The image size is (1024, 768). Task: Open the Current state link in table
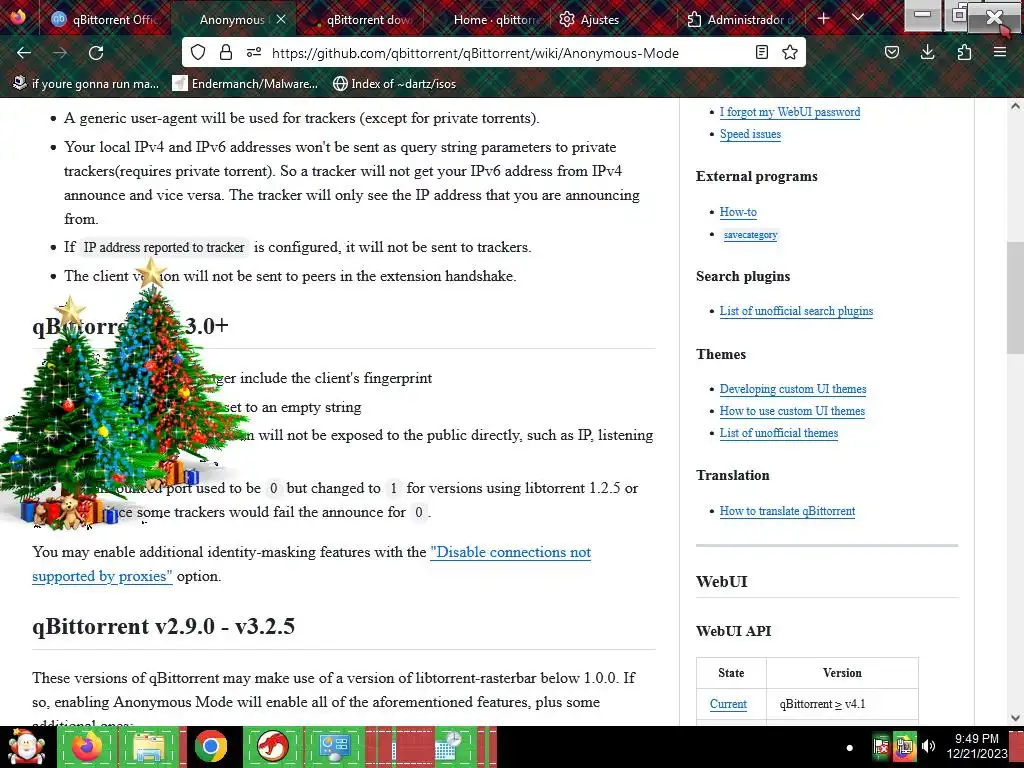pos(728,704)
